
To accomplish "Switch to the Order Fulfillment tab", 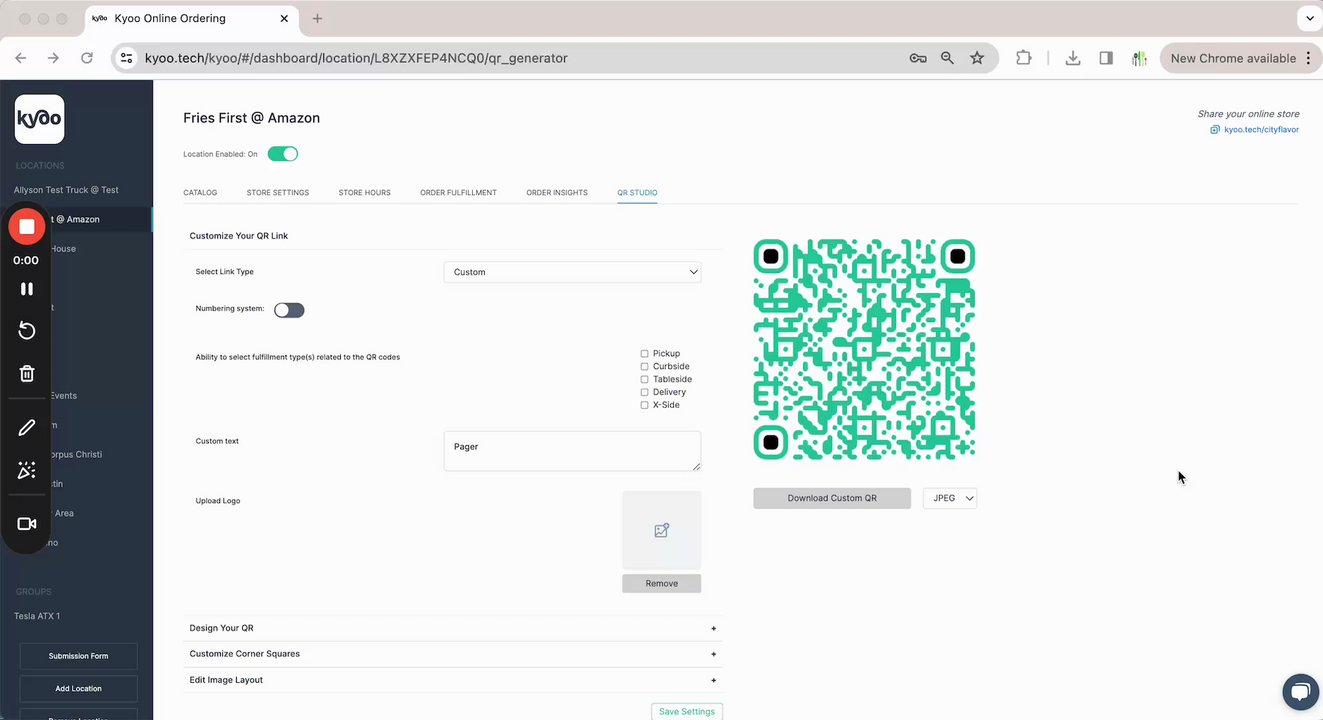I will point(458,192).
